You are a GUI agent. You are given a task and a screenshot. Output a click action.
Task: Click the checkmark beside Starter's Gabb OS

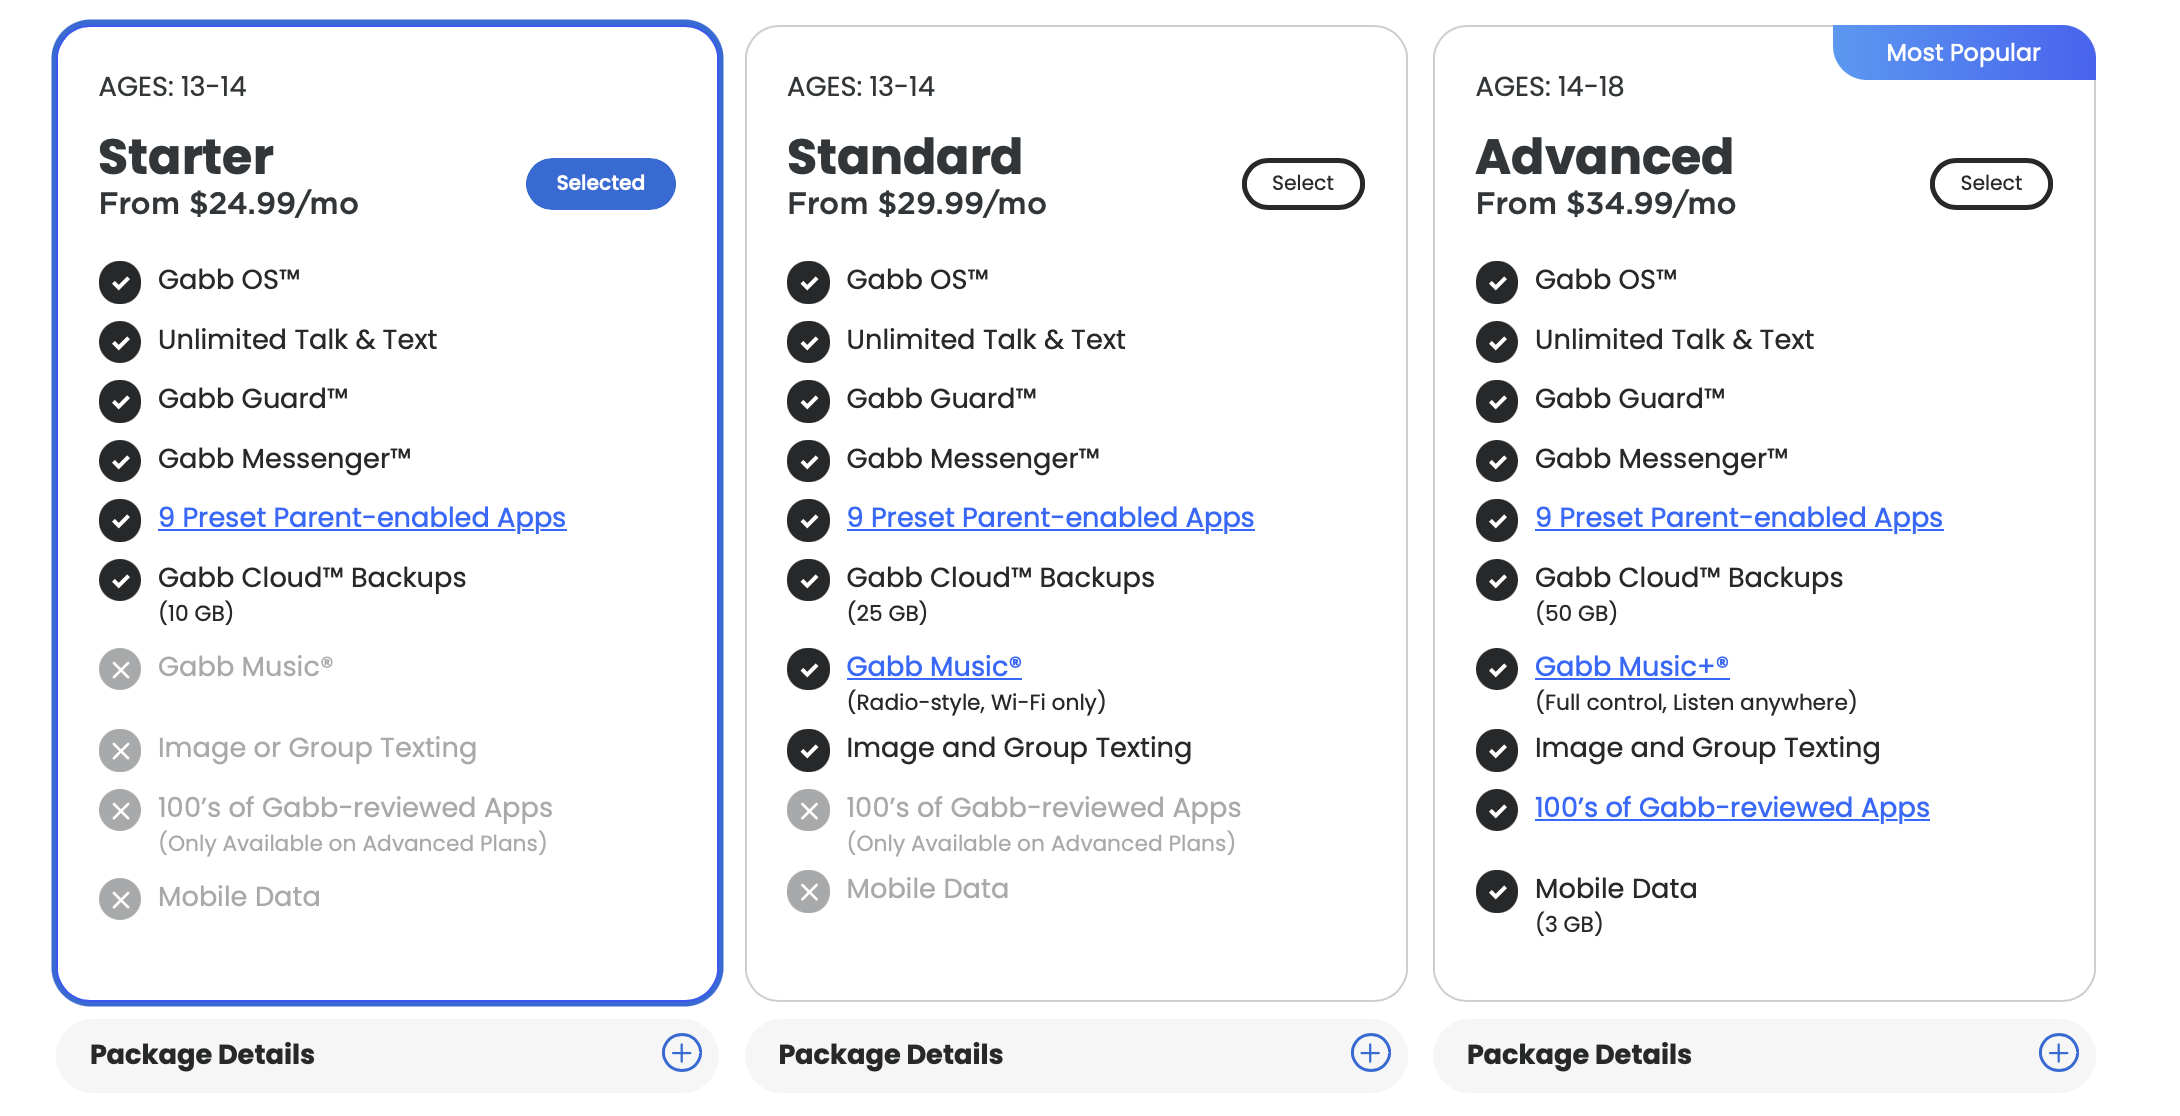(x=120, y=282)
